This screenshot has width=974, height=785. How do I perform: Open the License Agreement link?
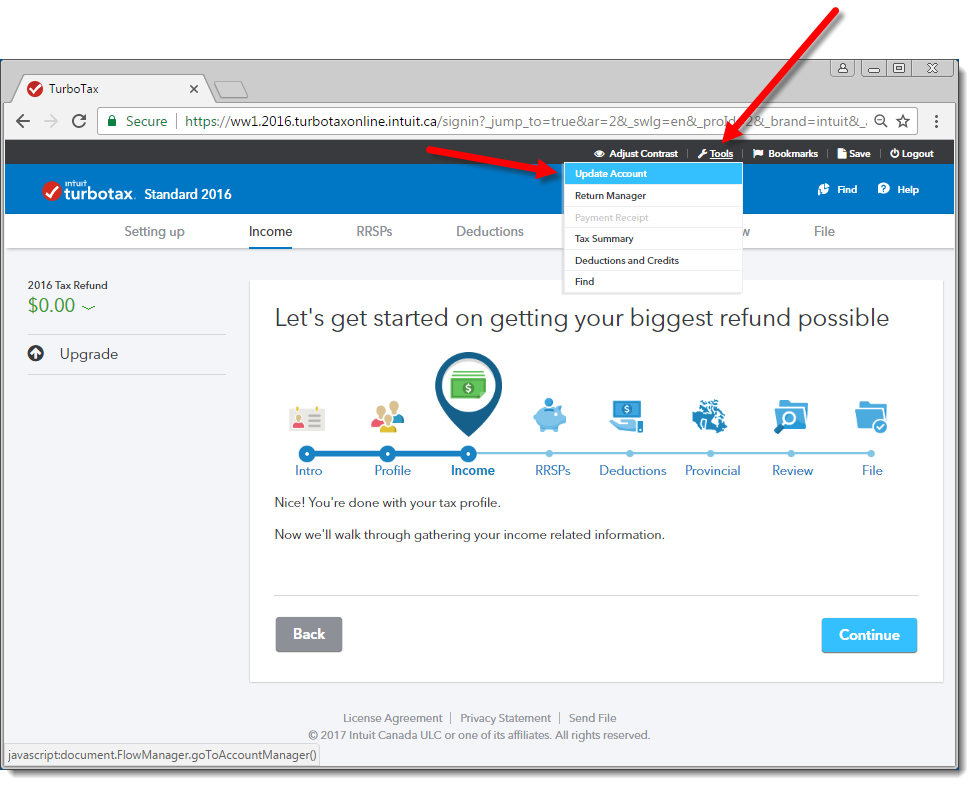click(393, 718)
